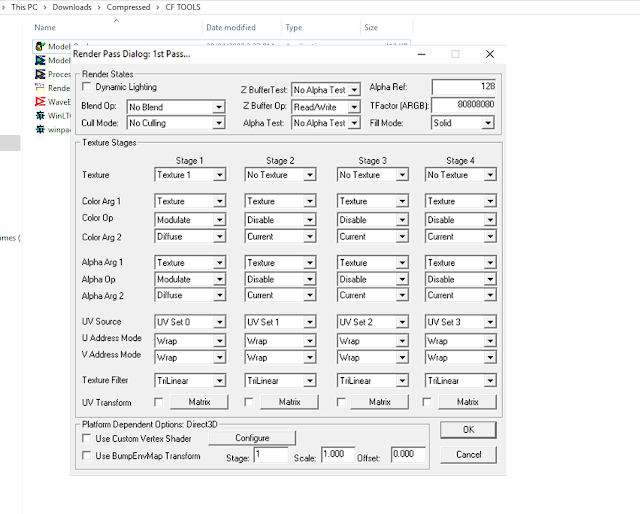Go to Downloads in the address breadcrumb

(x=72, y=7)
